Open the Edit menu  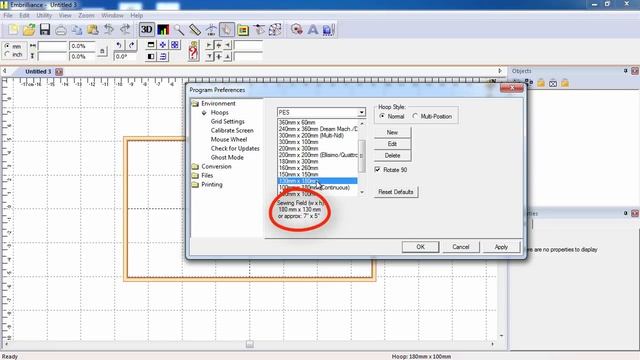point(24,15)
